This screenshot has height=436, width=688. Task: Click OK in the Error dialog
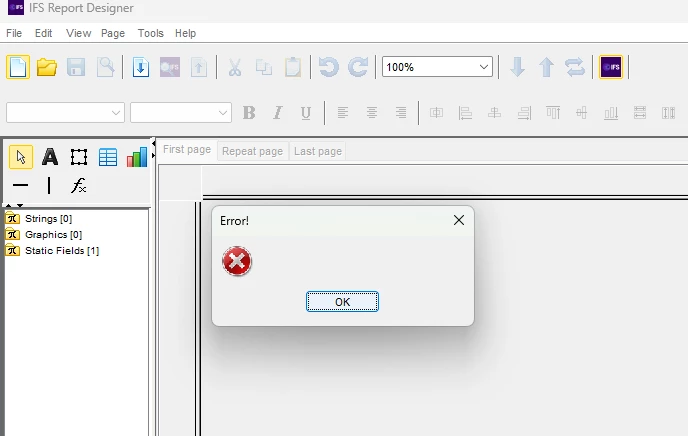coord(342,302)
